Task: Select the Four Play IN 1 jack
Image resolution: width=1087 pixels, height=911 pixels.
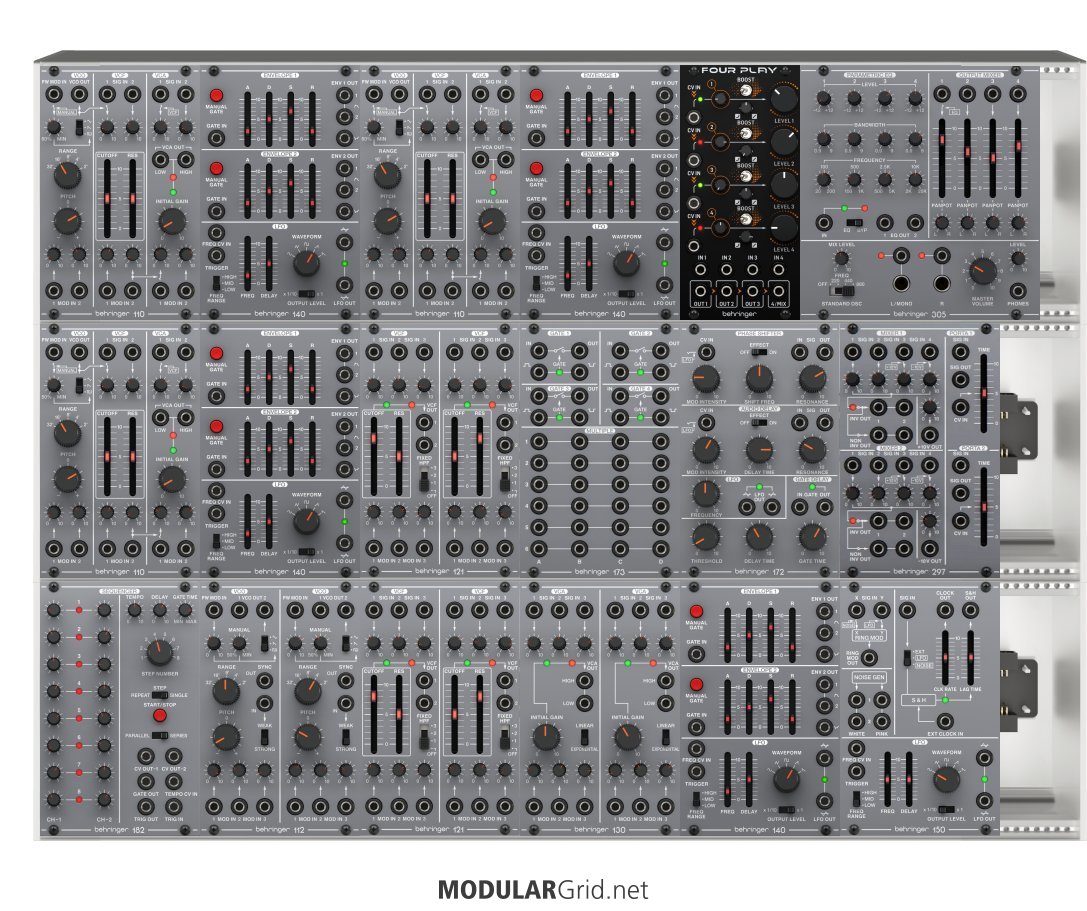Action: tap(702, 268)
